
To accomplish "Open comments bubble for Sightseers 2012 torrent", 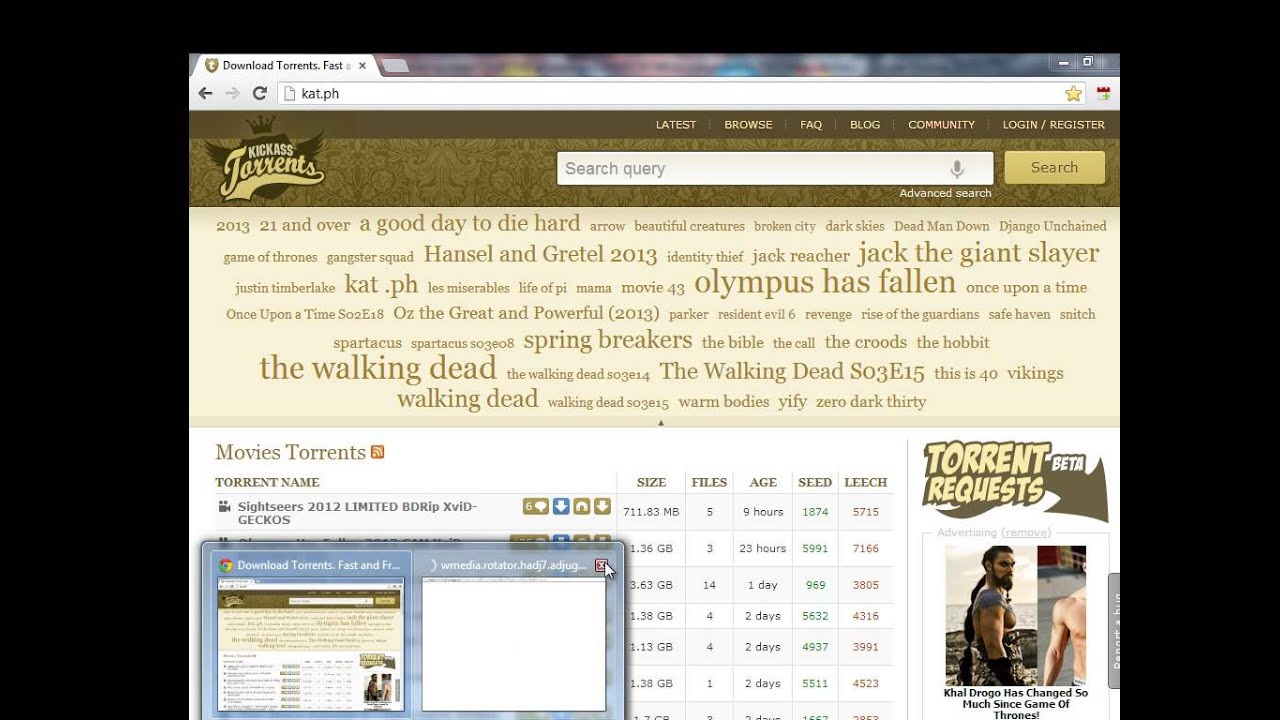I will [535, 507].
